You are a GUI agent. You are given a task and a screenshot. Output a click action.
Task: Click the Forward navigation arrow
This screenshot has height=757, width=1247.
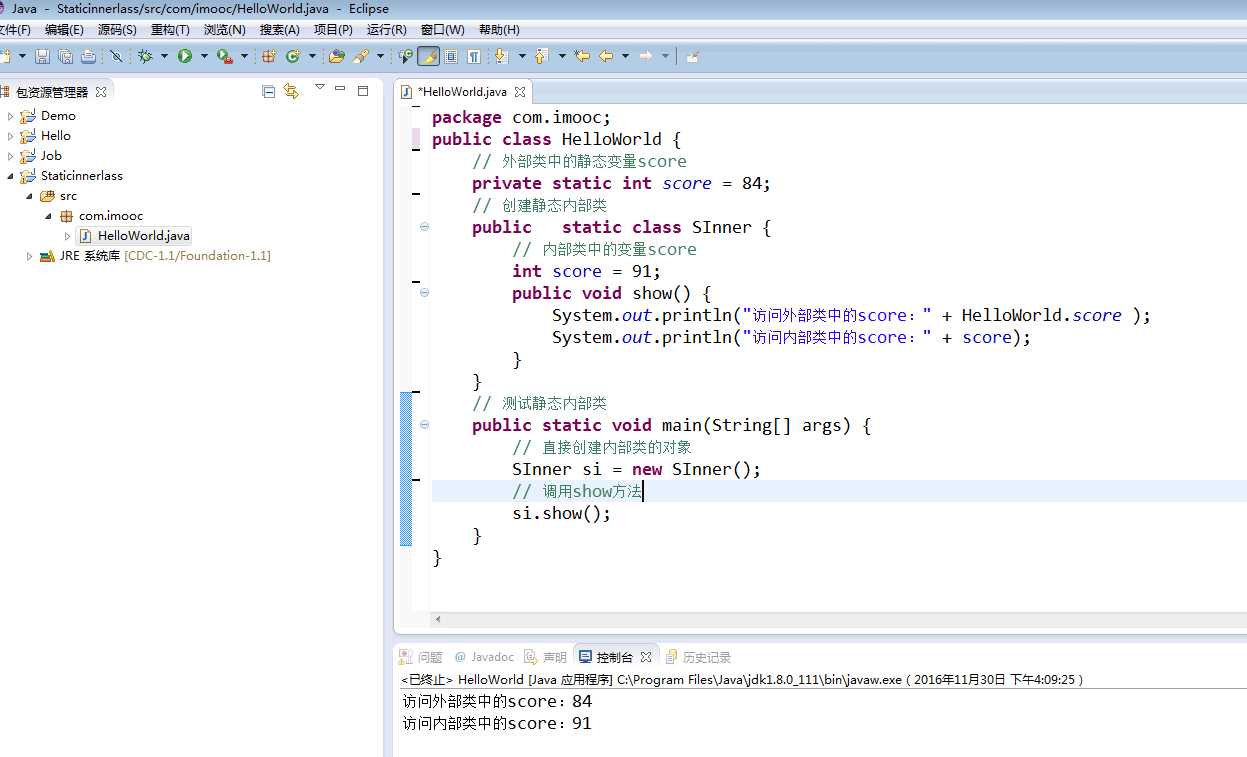[x=646, y=57]
